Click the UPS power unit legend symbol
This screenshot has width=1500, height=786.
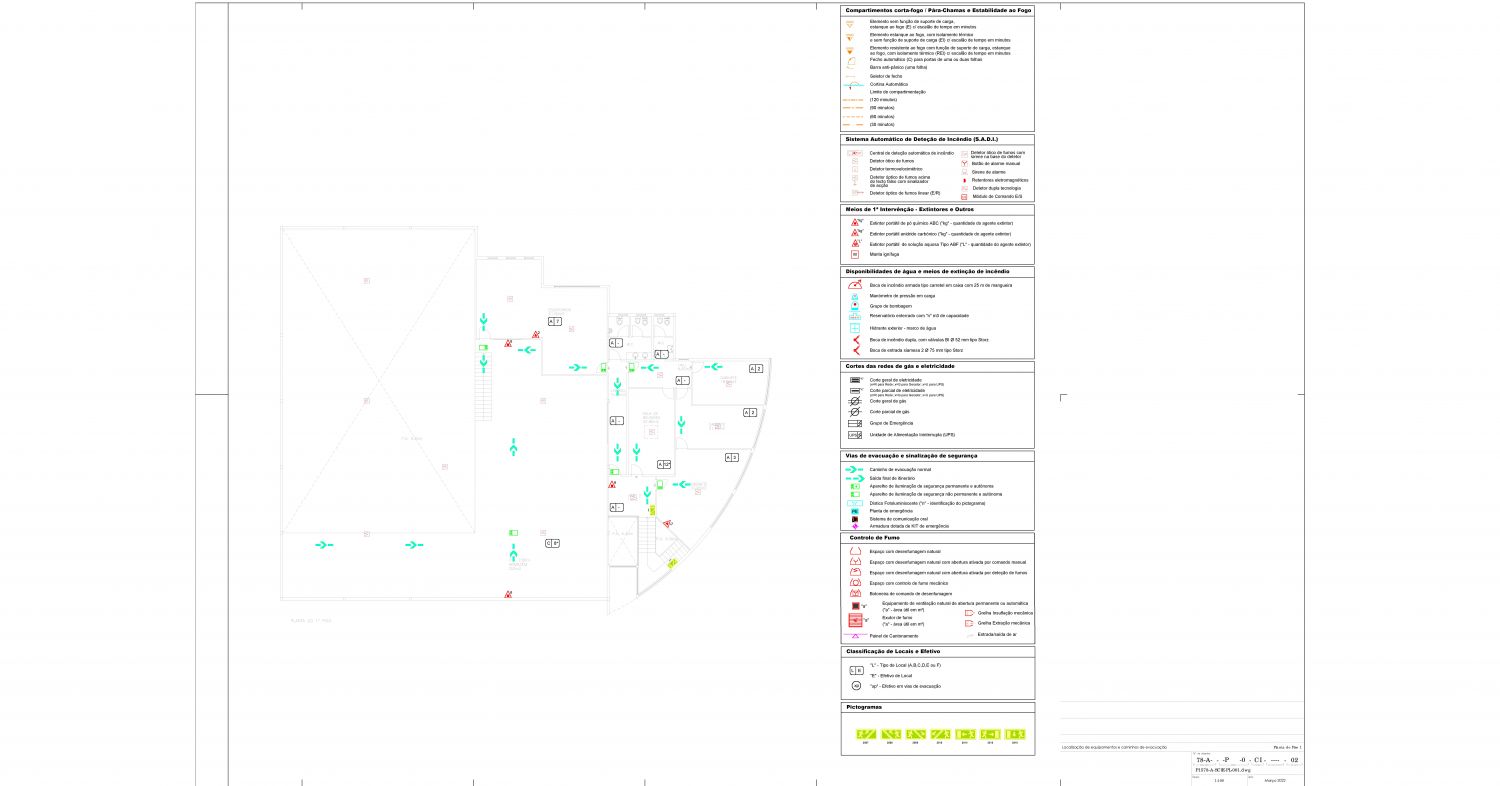(x=855, y=435)
